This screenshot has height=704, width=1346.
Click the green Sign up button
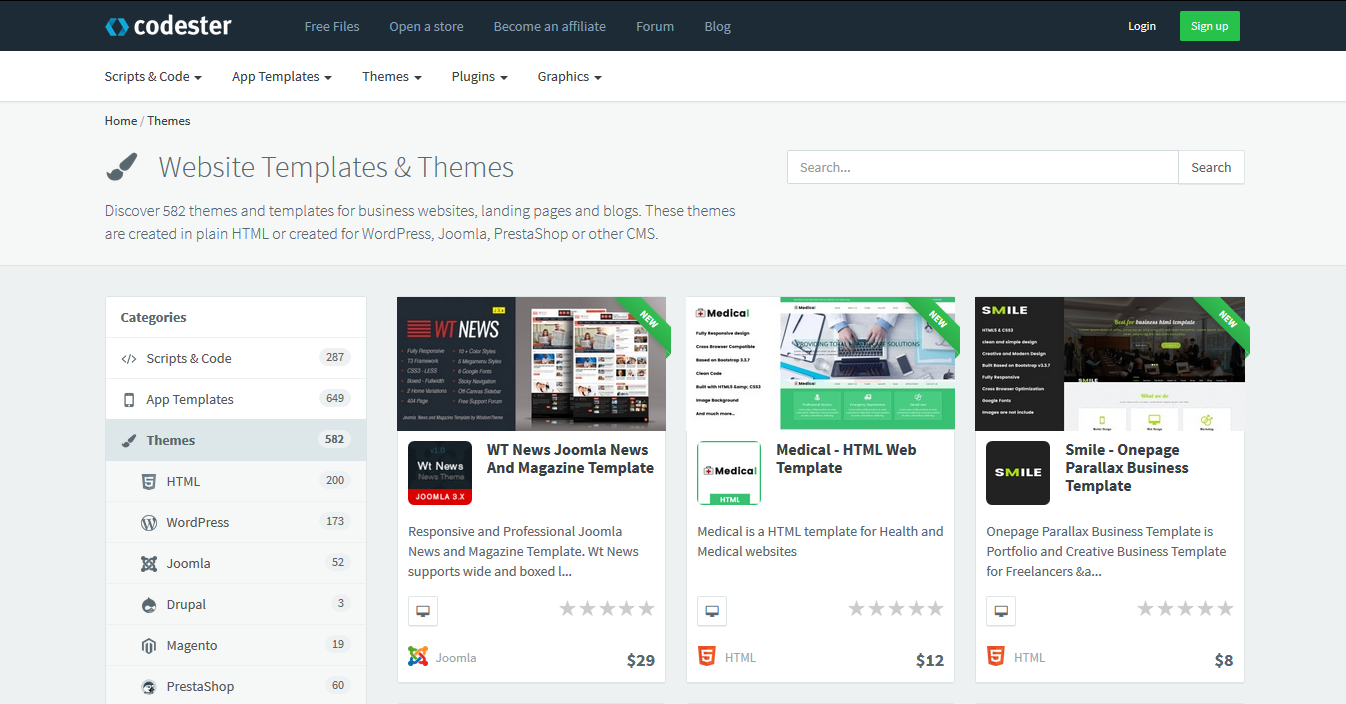pos(1209,26)
